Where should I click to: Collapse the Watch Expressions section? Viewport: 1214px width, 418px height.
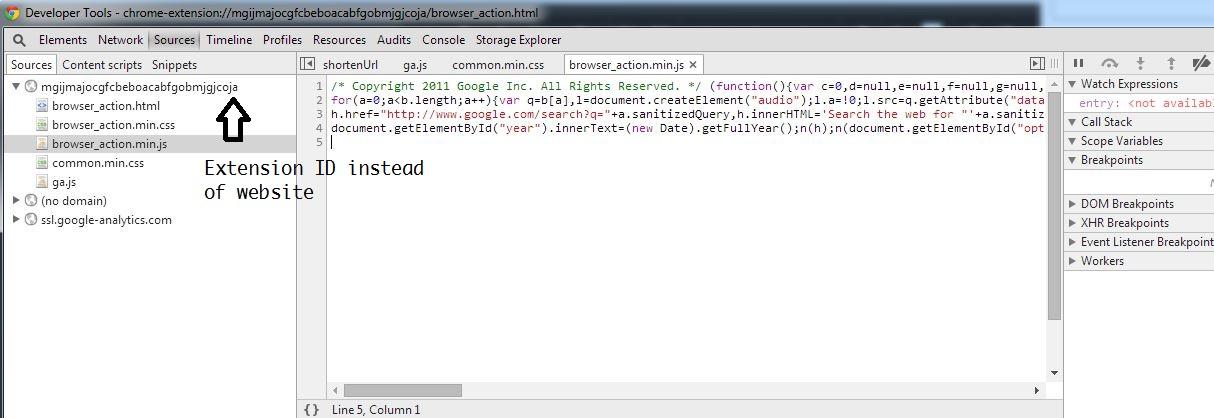(x=1072, y=85)
